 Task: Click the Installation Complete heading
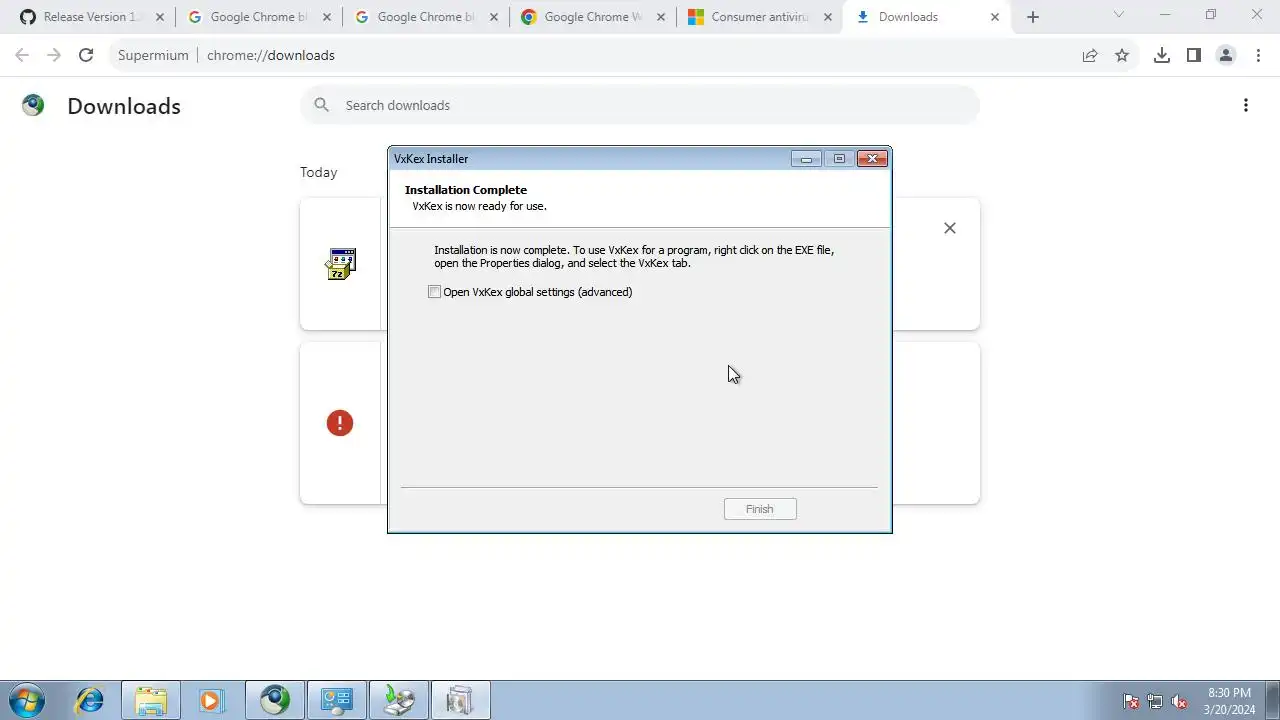(466, 190)
